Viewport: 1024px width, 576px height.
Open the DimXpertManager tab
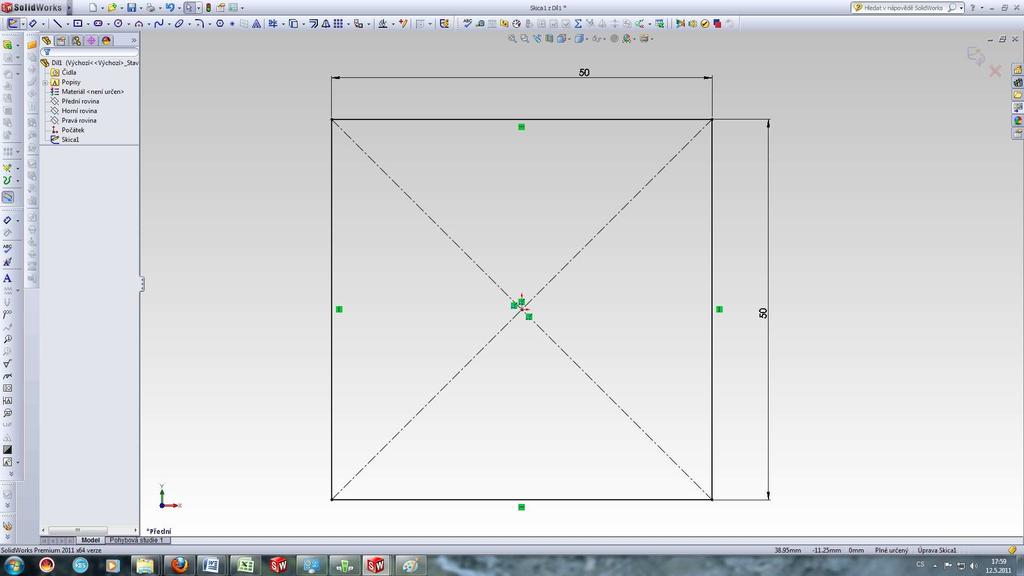(91, 40)
